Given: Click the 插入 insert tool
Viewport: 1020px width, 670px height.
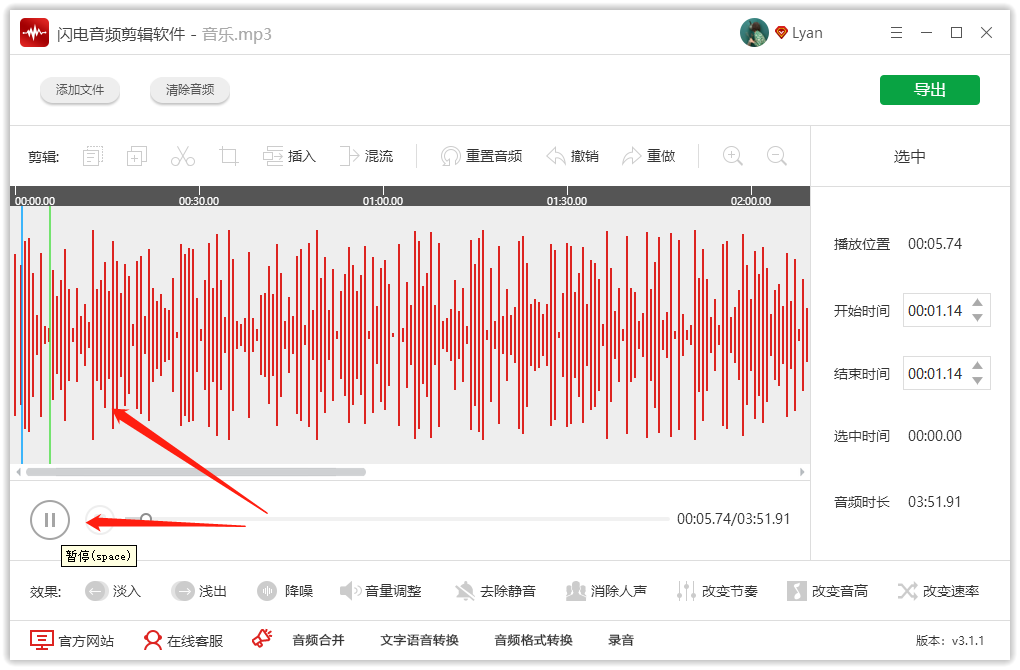Looking at the screenshot, I should [289, 156].
